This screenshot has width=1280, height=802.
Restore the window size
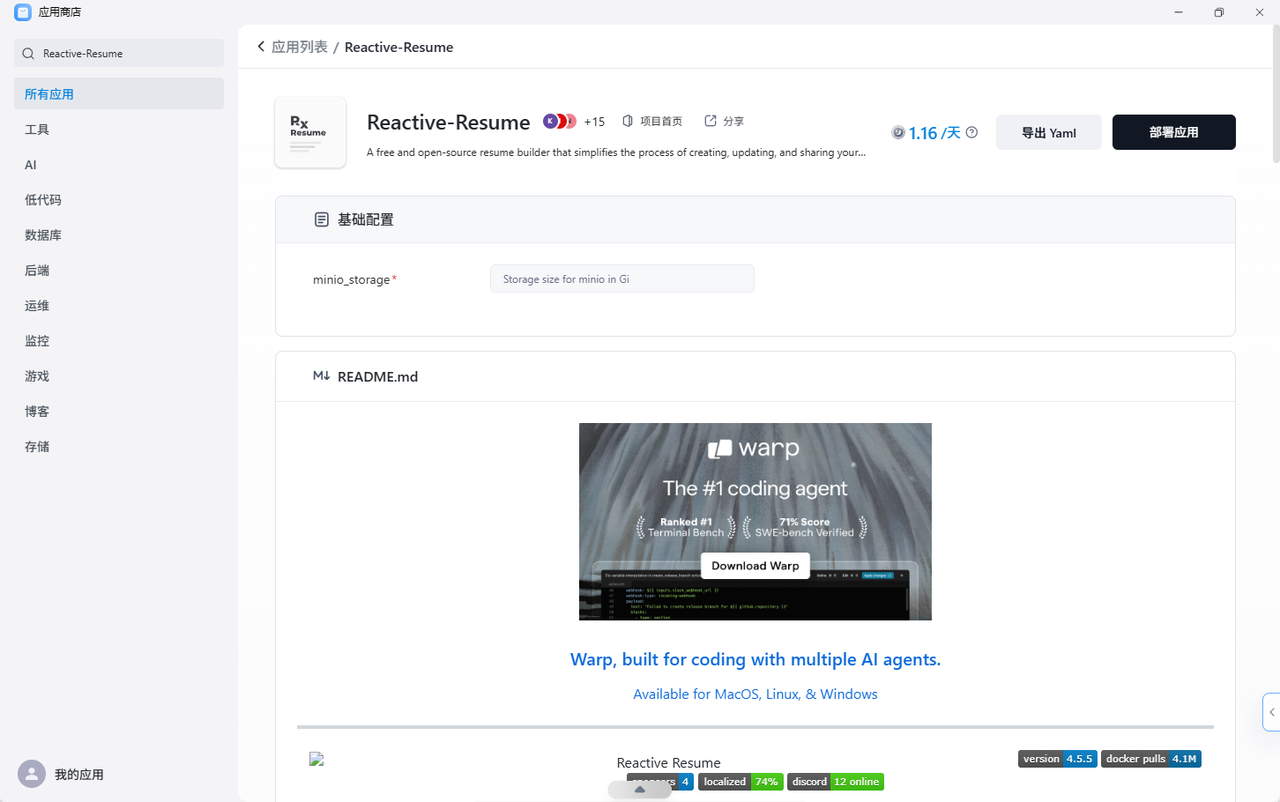pyautogui.click(x=1219, y=12)
